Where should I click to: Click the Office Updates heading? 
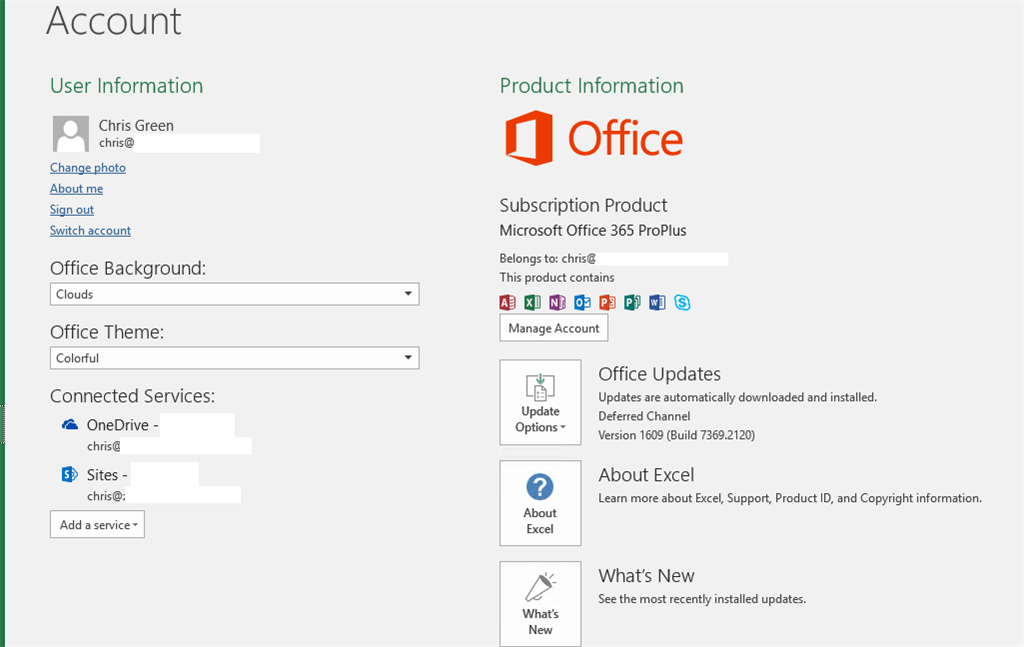pos(660,374)
